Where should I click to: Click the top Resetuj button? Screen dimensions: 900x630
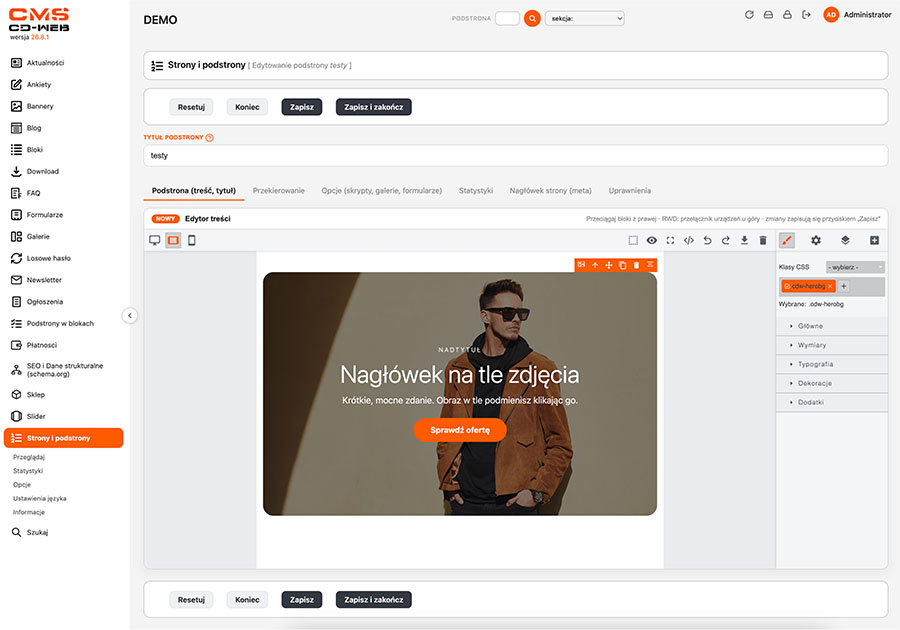[191, 107]
